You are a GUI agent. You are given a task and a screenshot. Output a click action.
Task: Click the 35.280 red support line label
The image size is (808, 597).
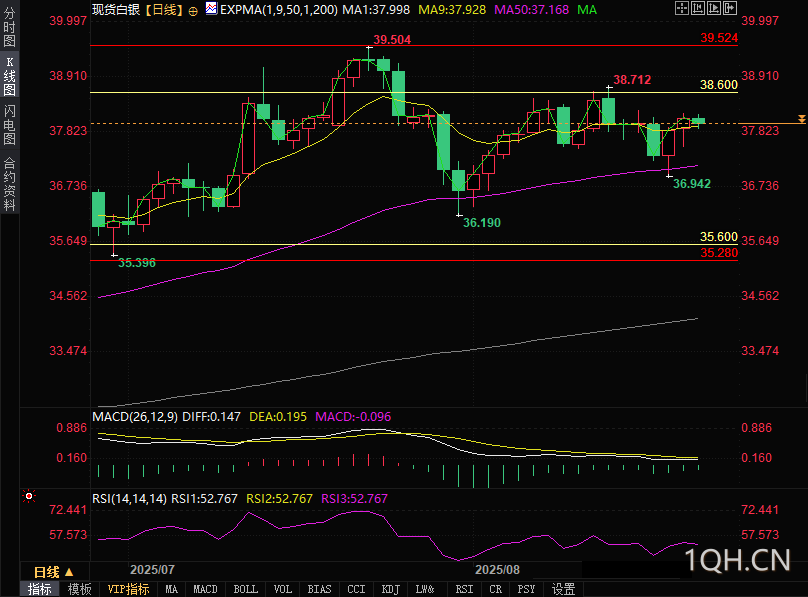(719, 253)
